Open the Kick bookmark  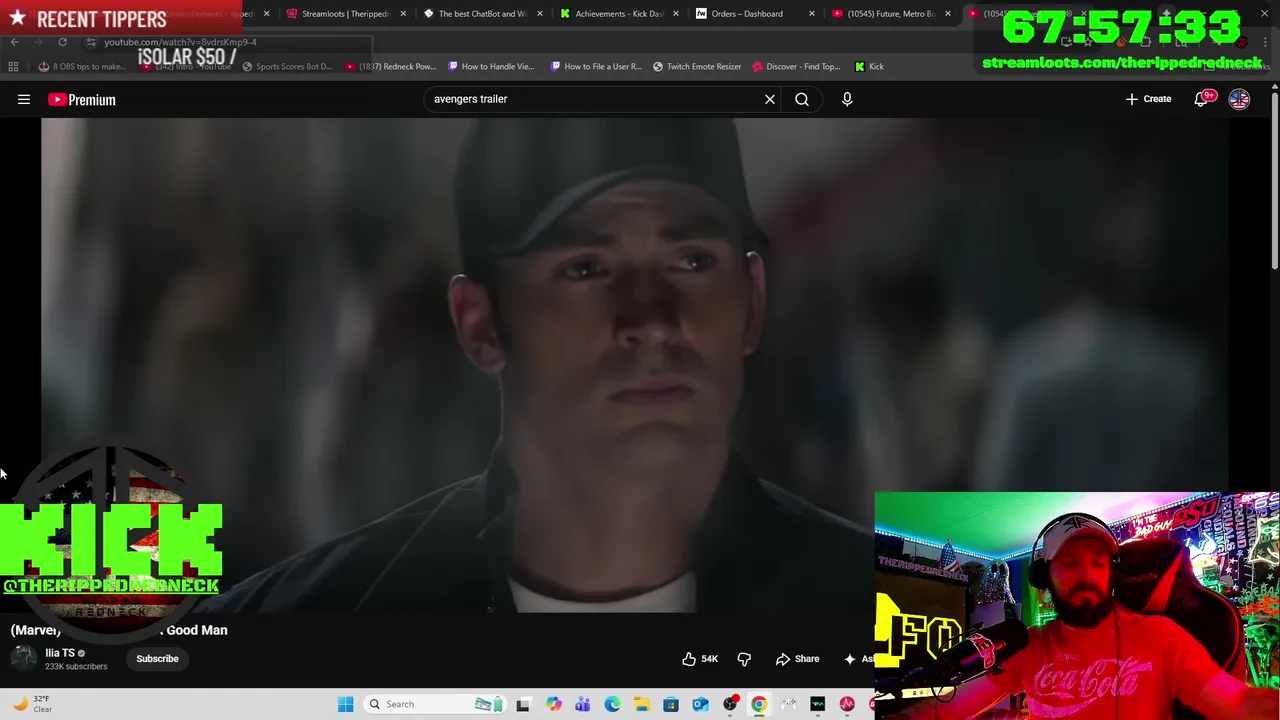tap(869, 66)
